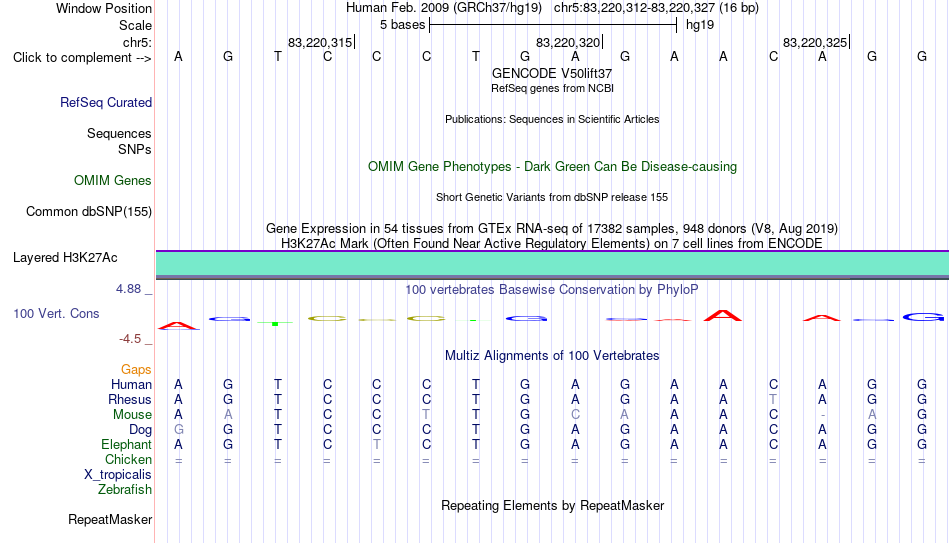Select the Rhesus species label
Image resolution: width=950 pixels, height=543 pixels.
pos(130,399)
